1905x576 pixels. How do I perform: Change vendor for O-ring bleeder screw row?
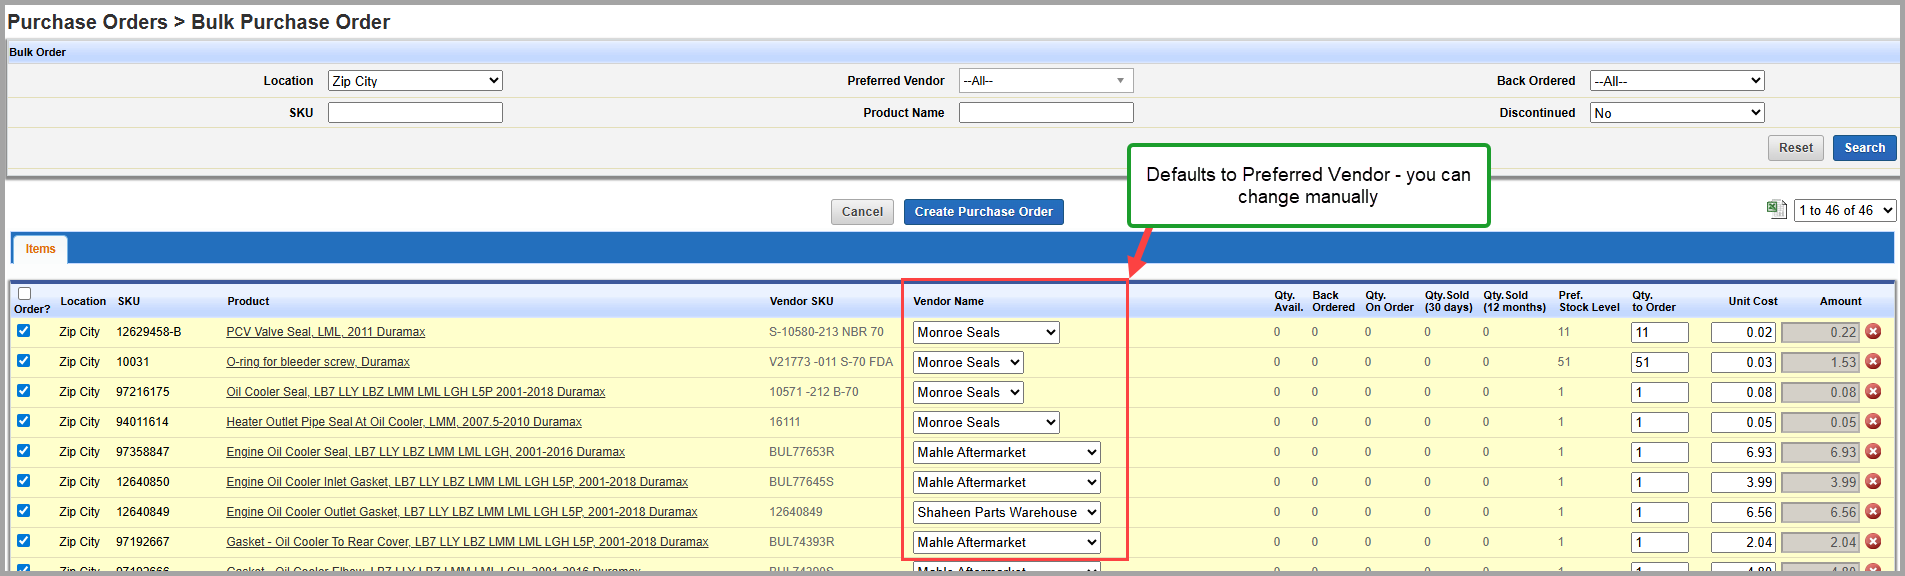968,362
